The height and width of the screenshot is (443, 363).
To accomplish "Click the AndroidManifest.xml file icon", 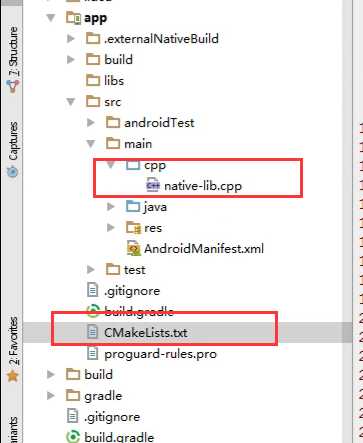I will pos(134,248).
